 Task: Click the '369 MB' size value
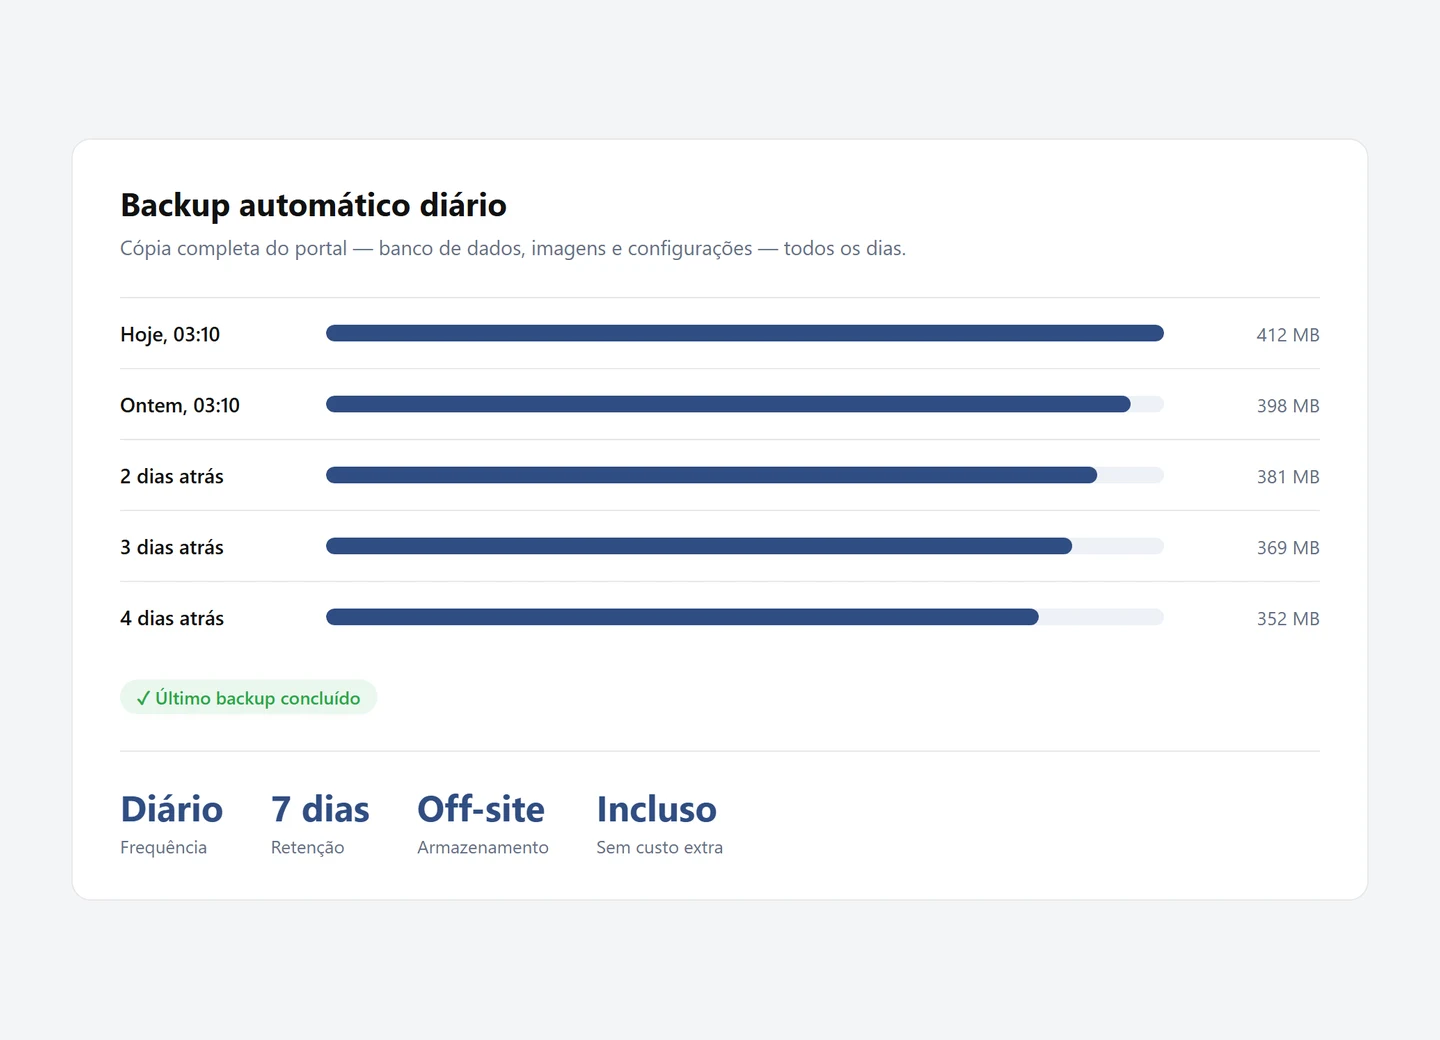coord(1288,548)
